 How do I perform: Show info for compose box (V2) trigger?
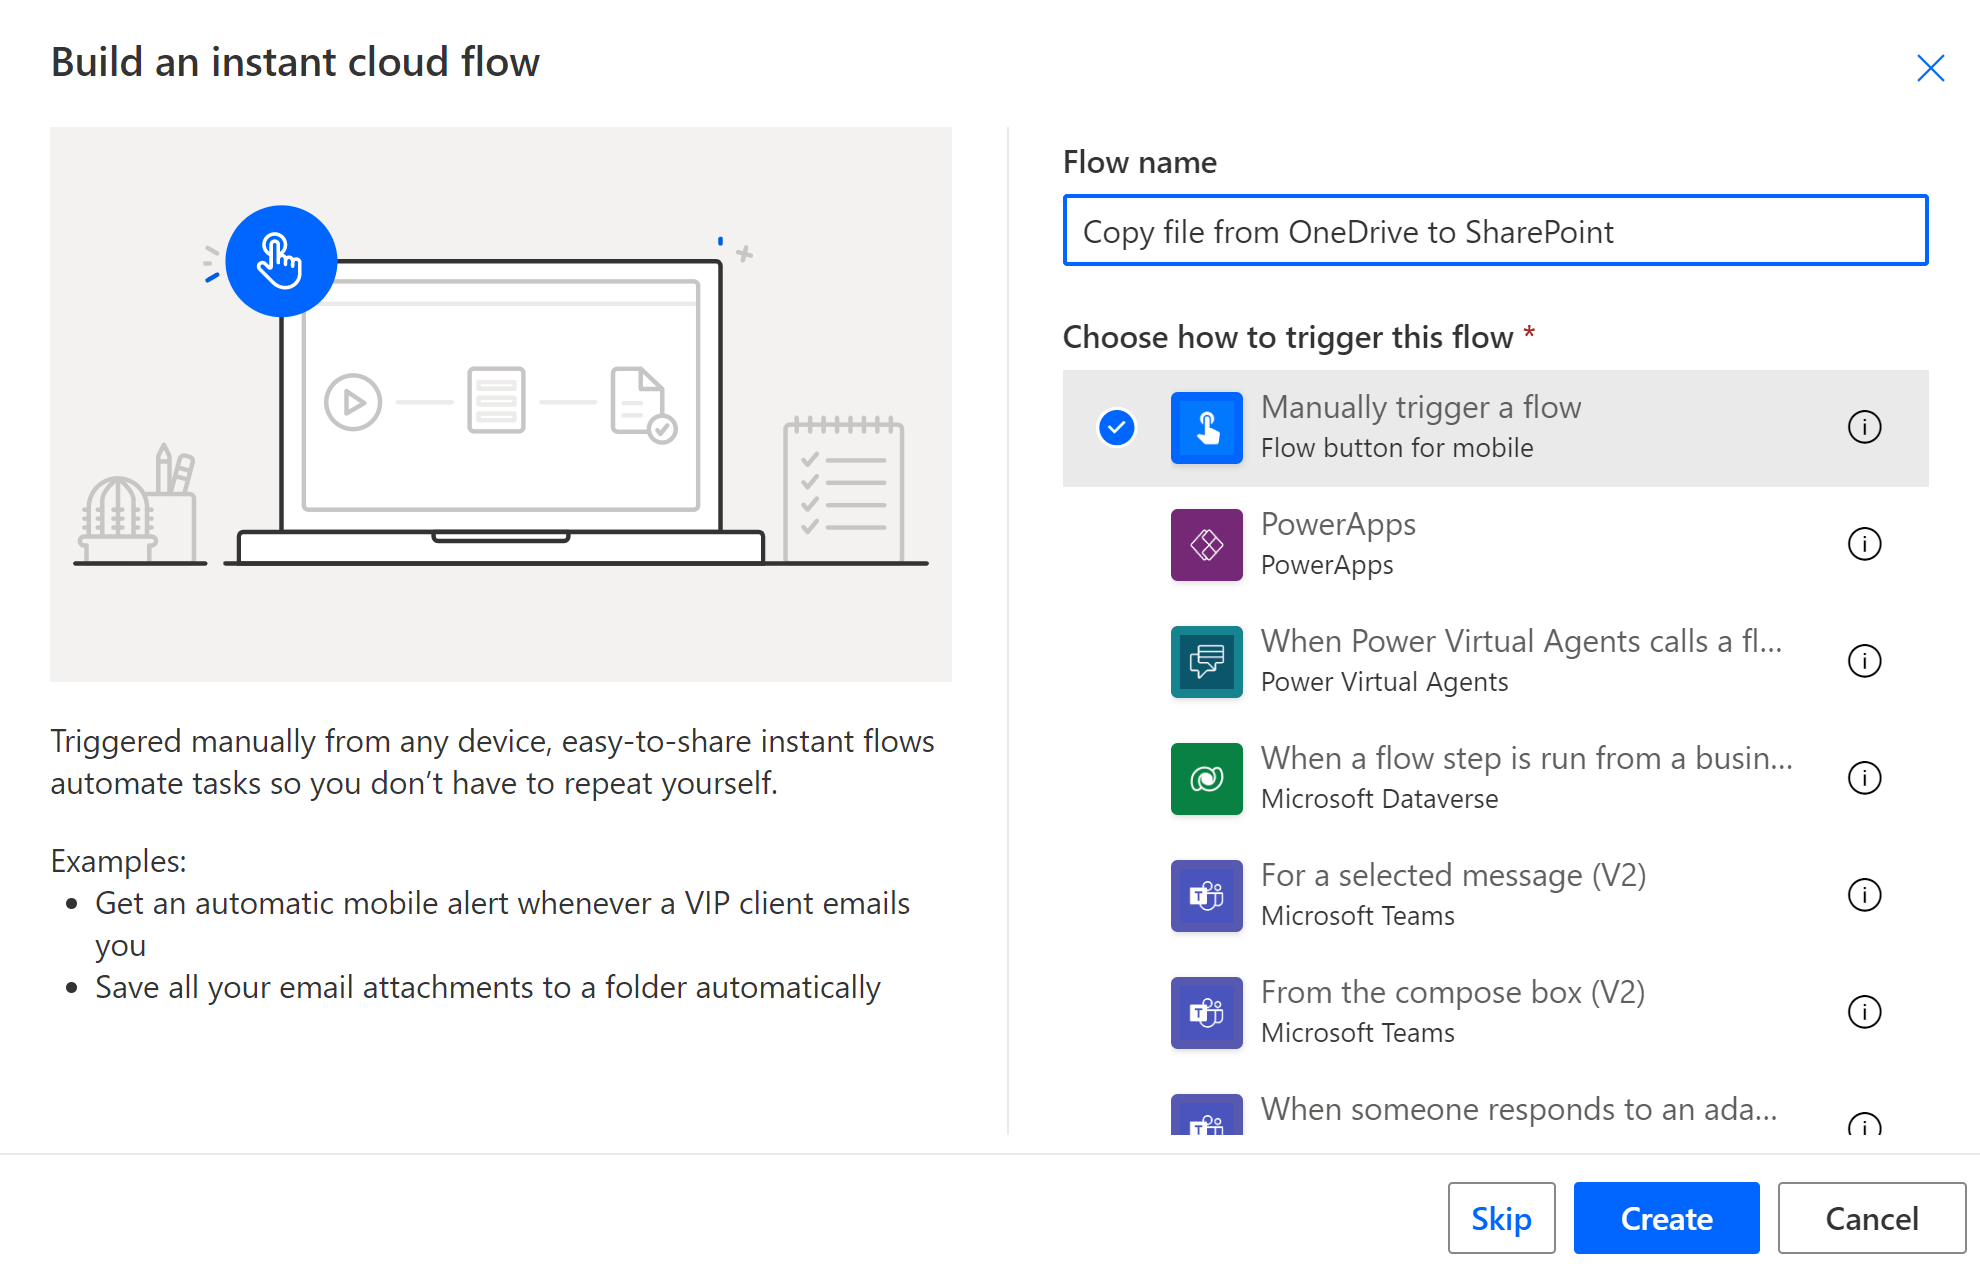pos(1864,1012)
